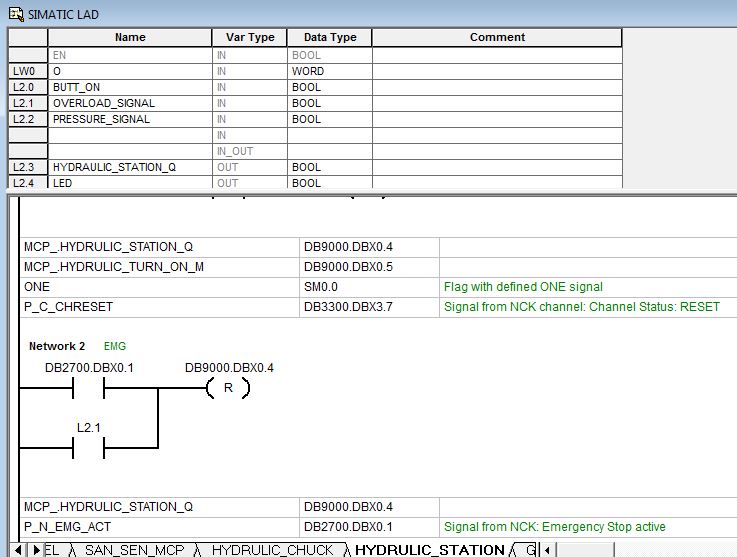This screenshot has width=737, height=557.
Task: Select the HYDRULIC_STATION tab
Action: point(429,549)
